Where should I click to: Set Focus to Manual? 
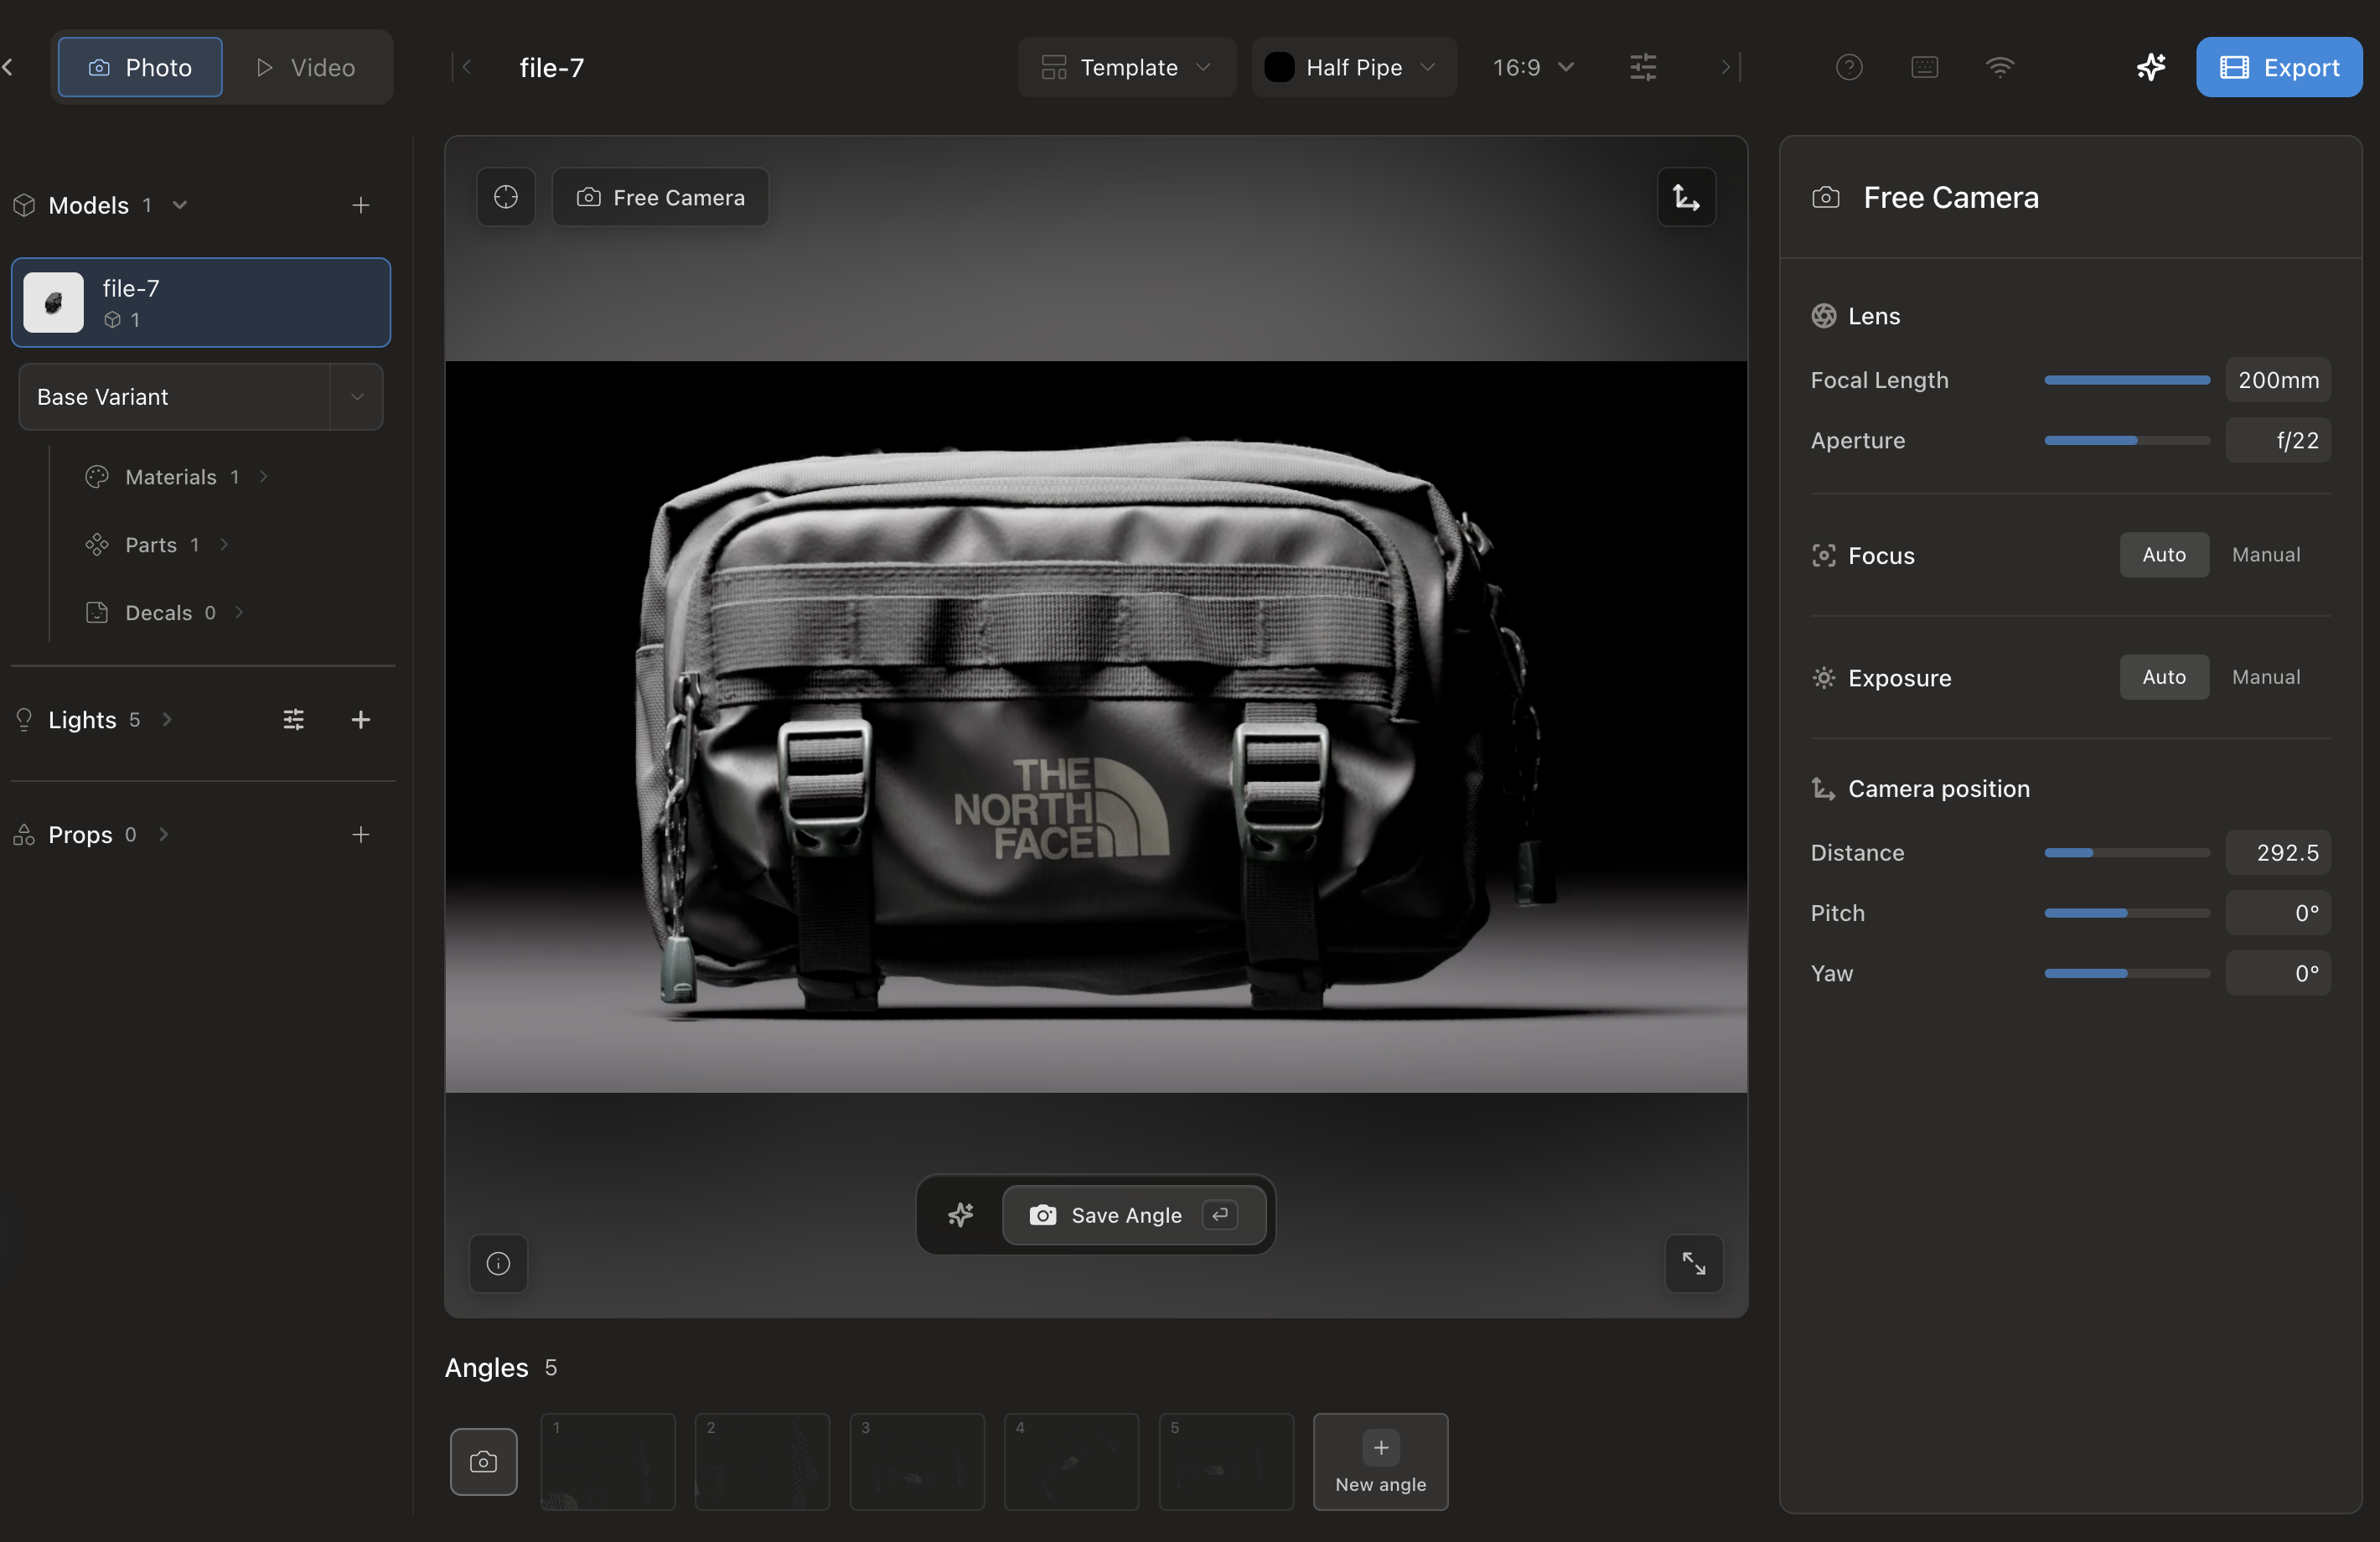click(x=2266, y=555)
